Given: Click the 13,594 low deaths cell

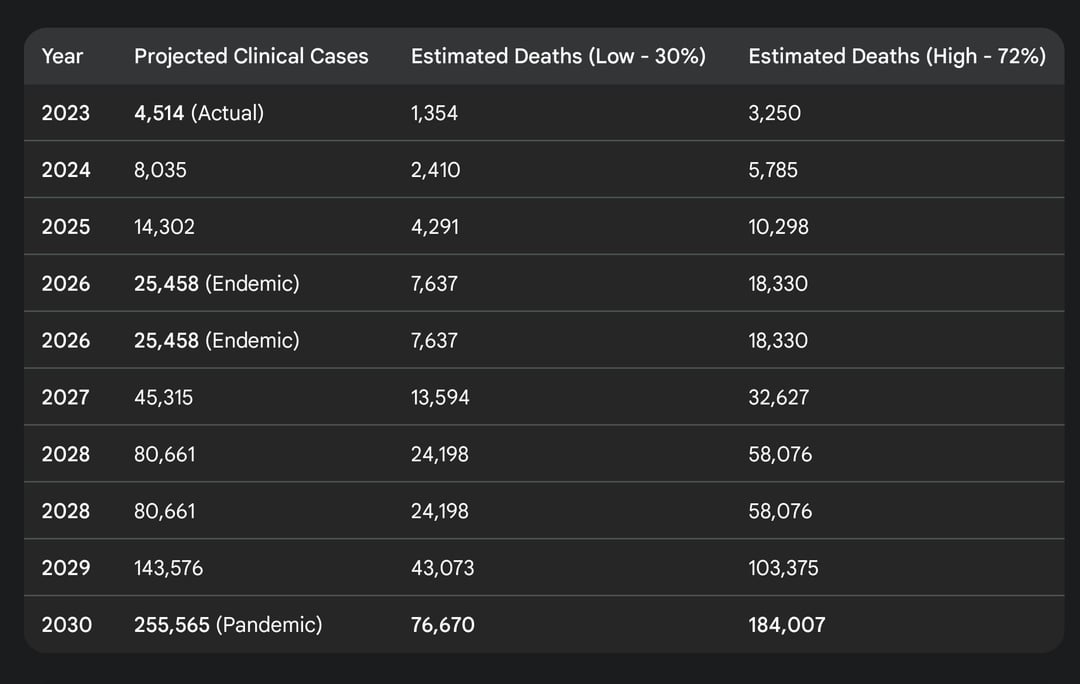Looking at the screenshot, I should (x=440, y=397).
